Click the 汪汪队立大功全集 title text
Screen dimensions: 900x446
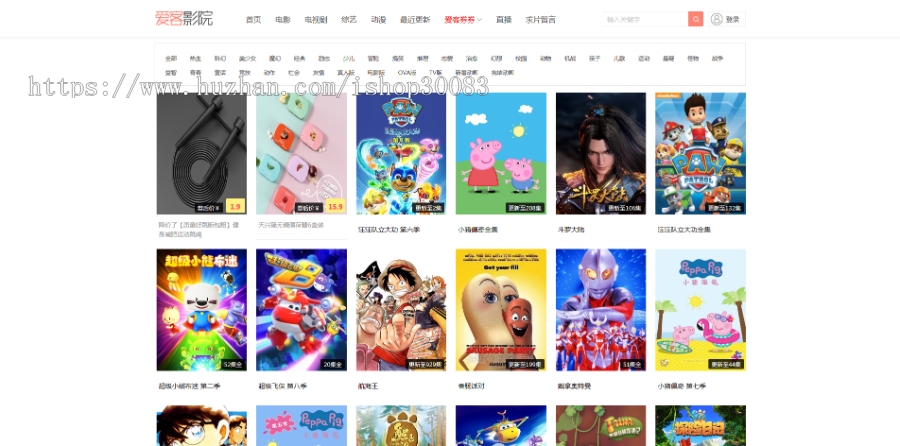click(684, 230)
